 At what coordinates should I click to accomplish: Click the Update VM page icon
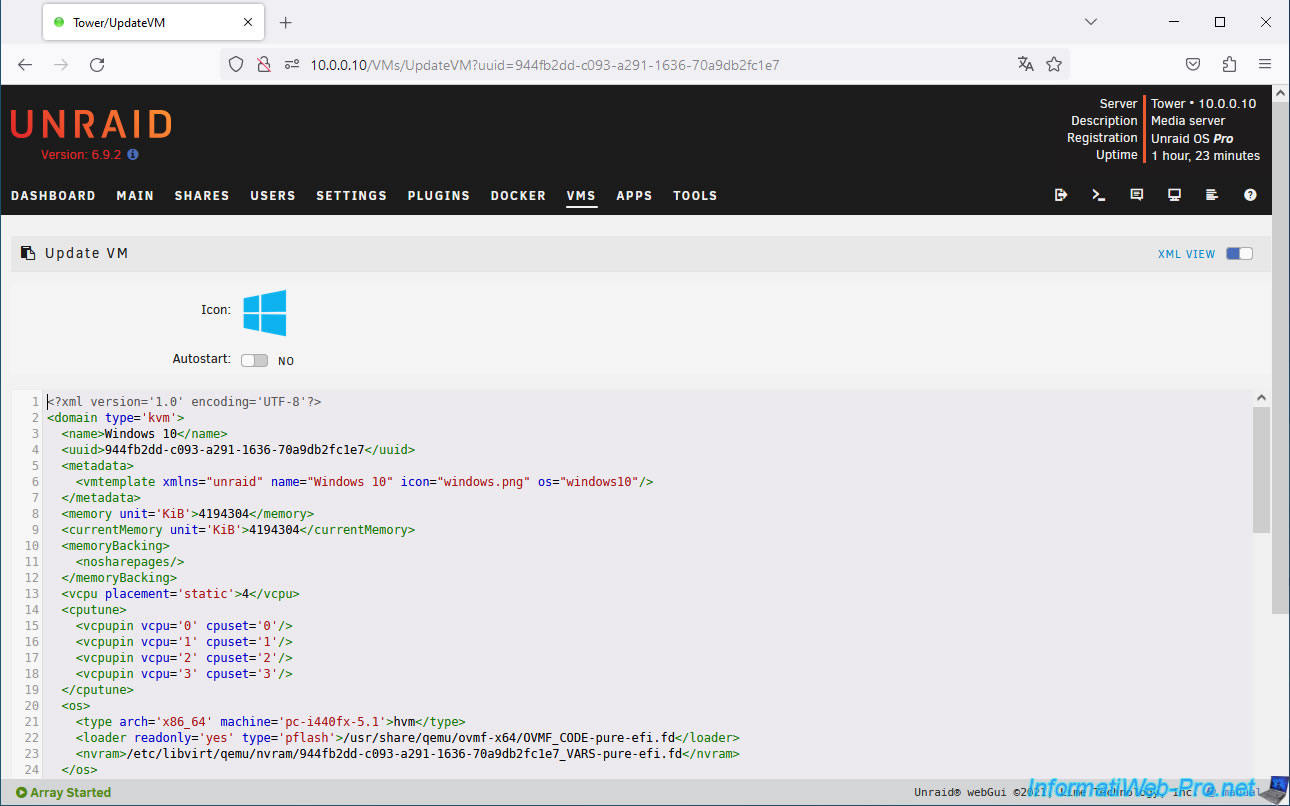tap(28, 254)
